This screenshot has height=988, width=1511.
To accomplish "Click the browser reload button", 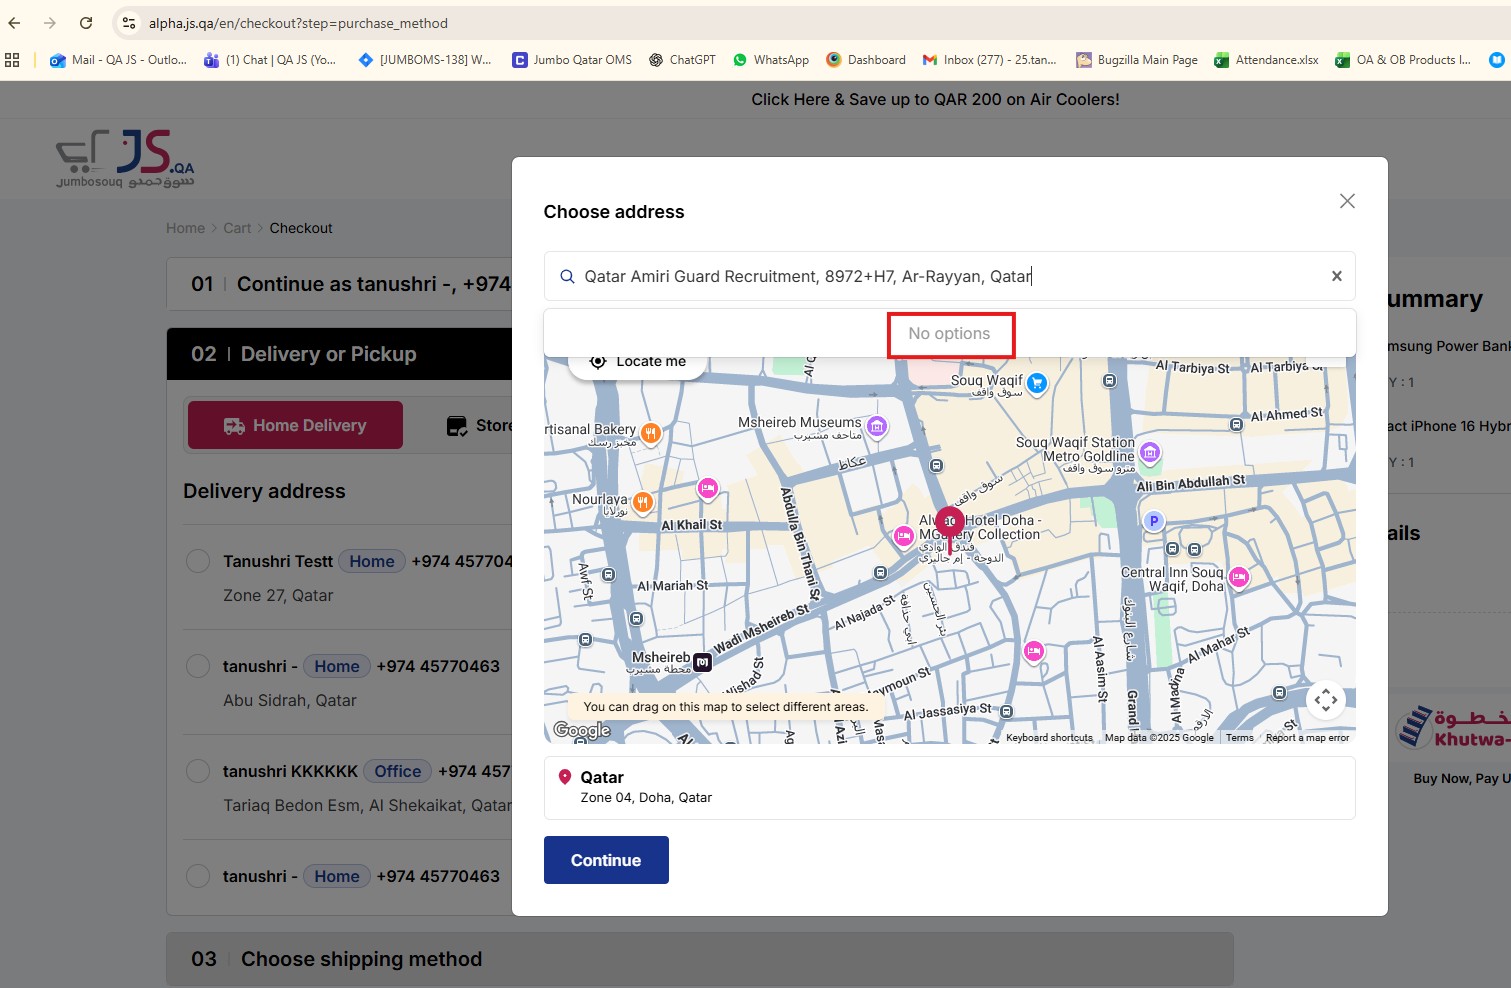I will [86, 23].
